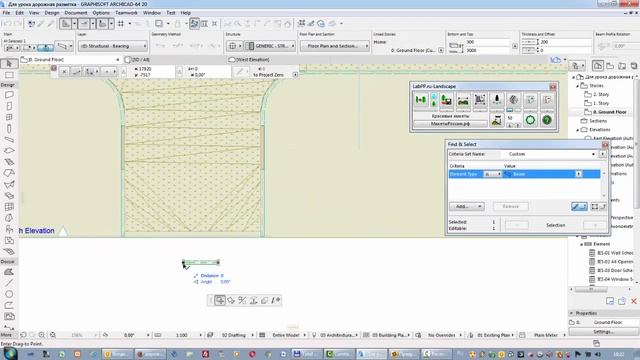Click the first green icon in LabPP Landscape palette
This screenshot has height=360, width=640.
pos(421,100)
